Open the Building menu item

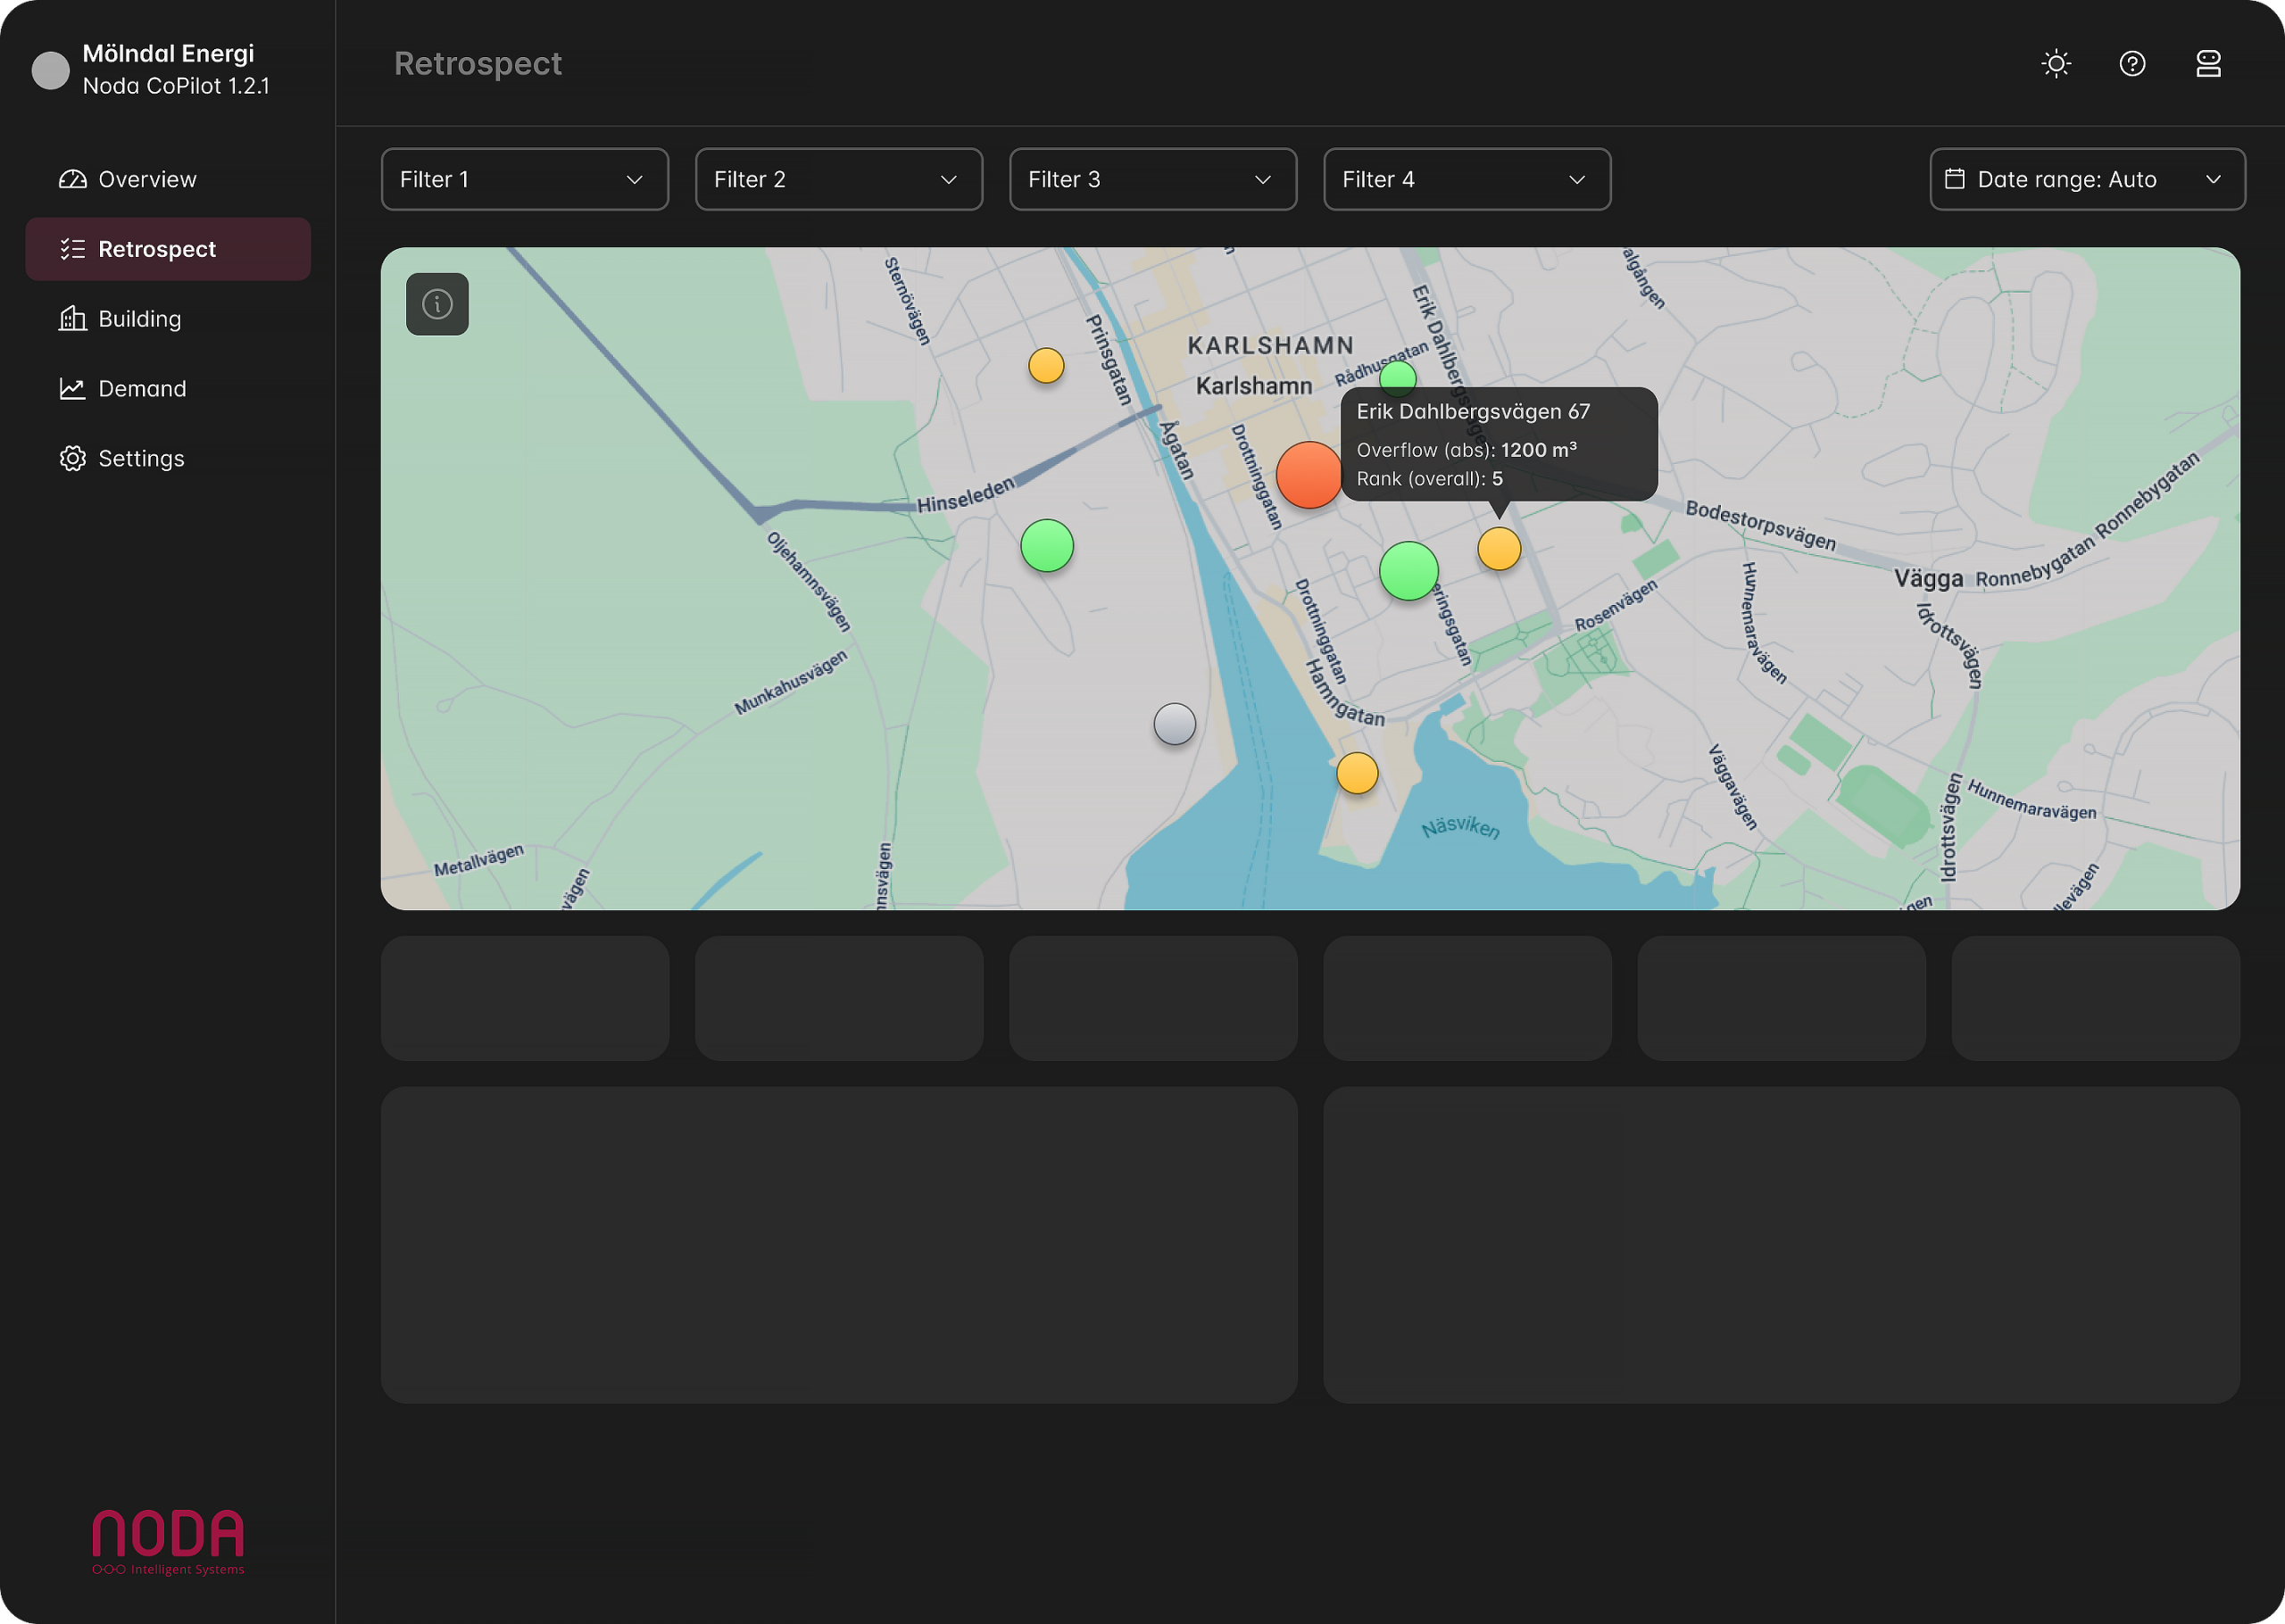coord(139,319)
